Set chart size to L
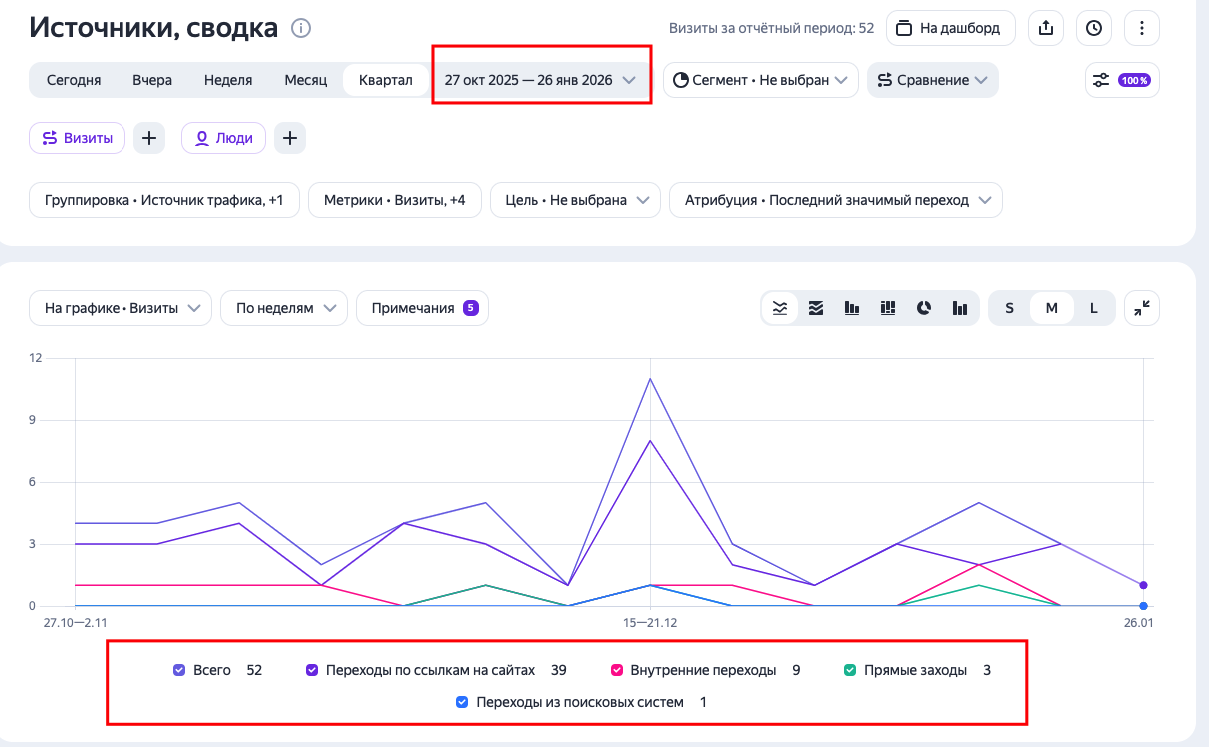Viewport: 1209px width, 747px height. coord(1094,308)
